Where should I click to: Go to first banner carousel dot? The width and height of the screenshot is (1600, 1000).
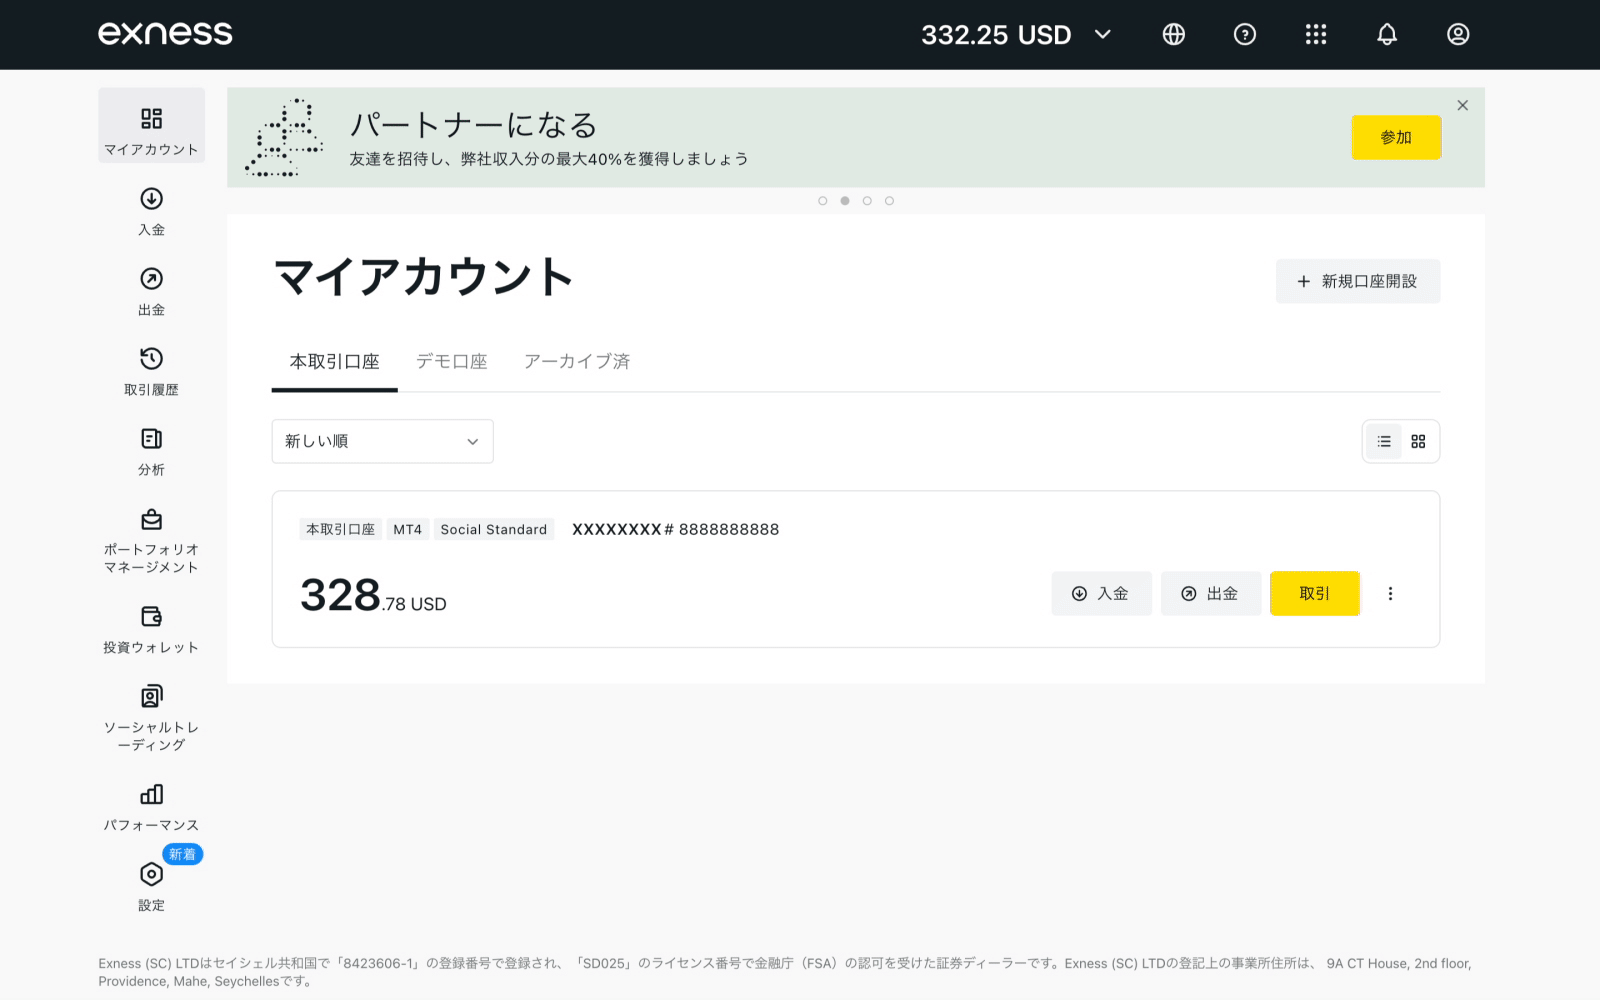coord(823,201)
